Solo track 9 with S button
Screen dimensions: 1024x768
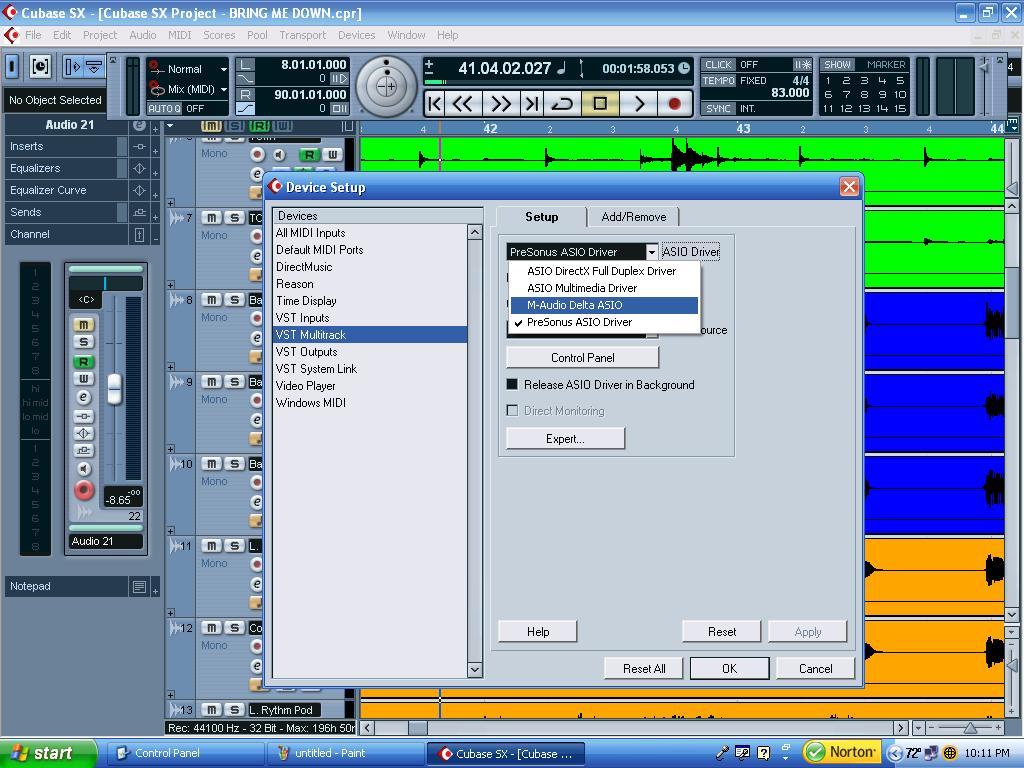pos(234,381)
